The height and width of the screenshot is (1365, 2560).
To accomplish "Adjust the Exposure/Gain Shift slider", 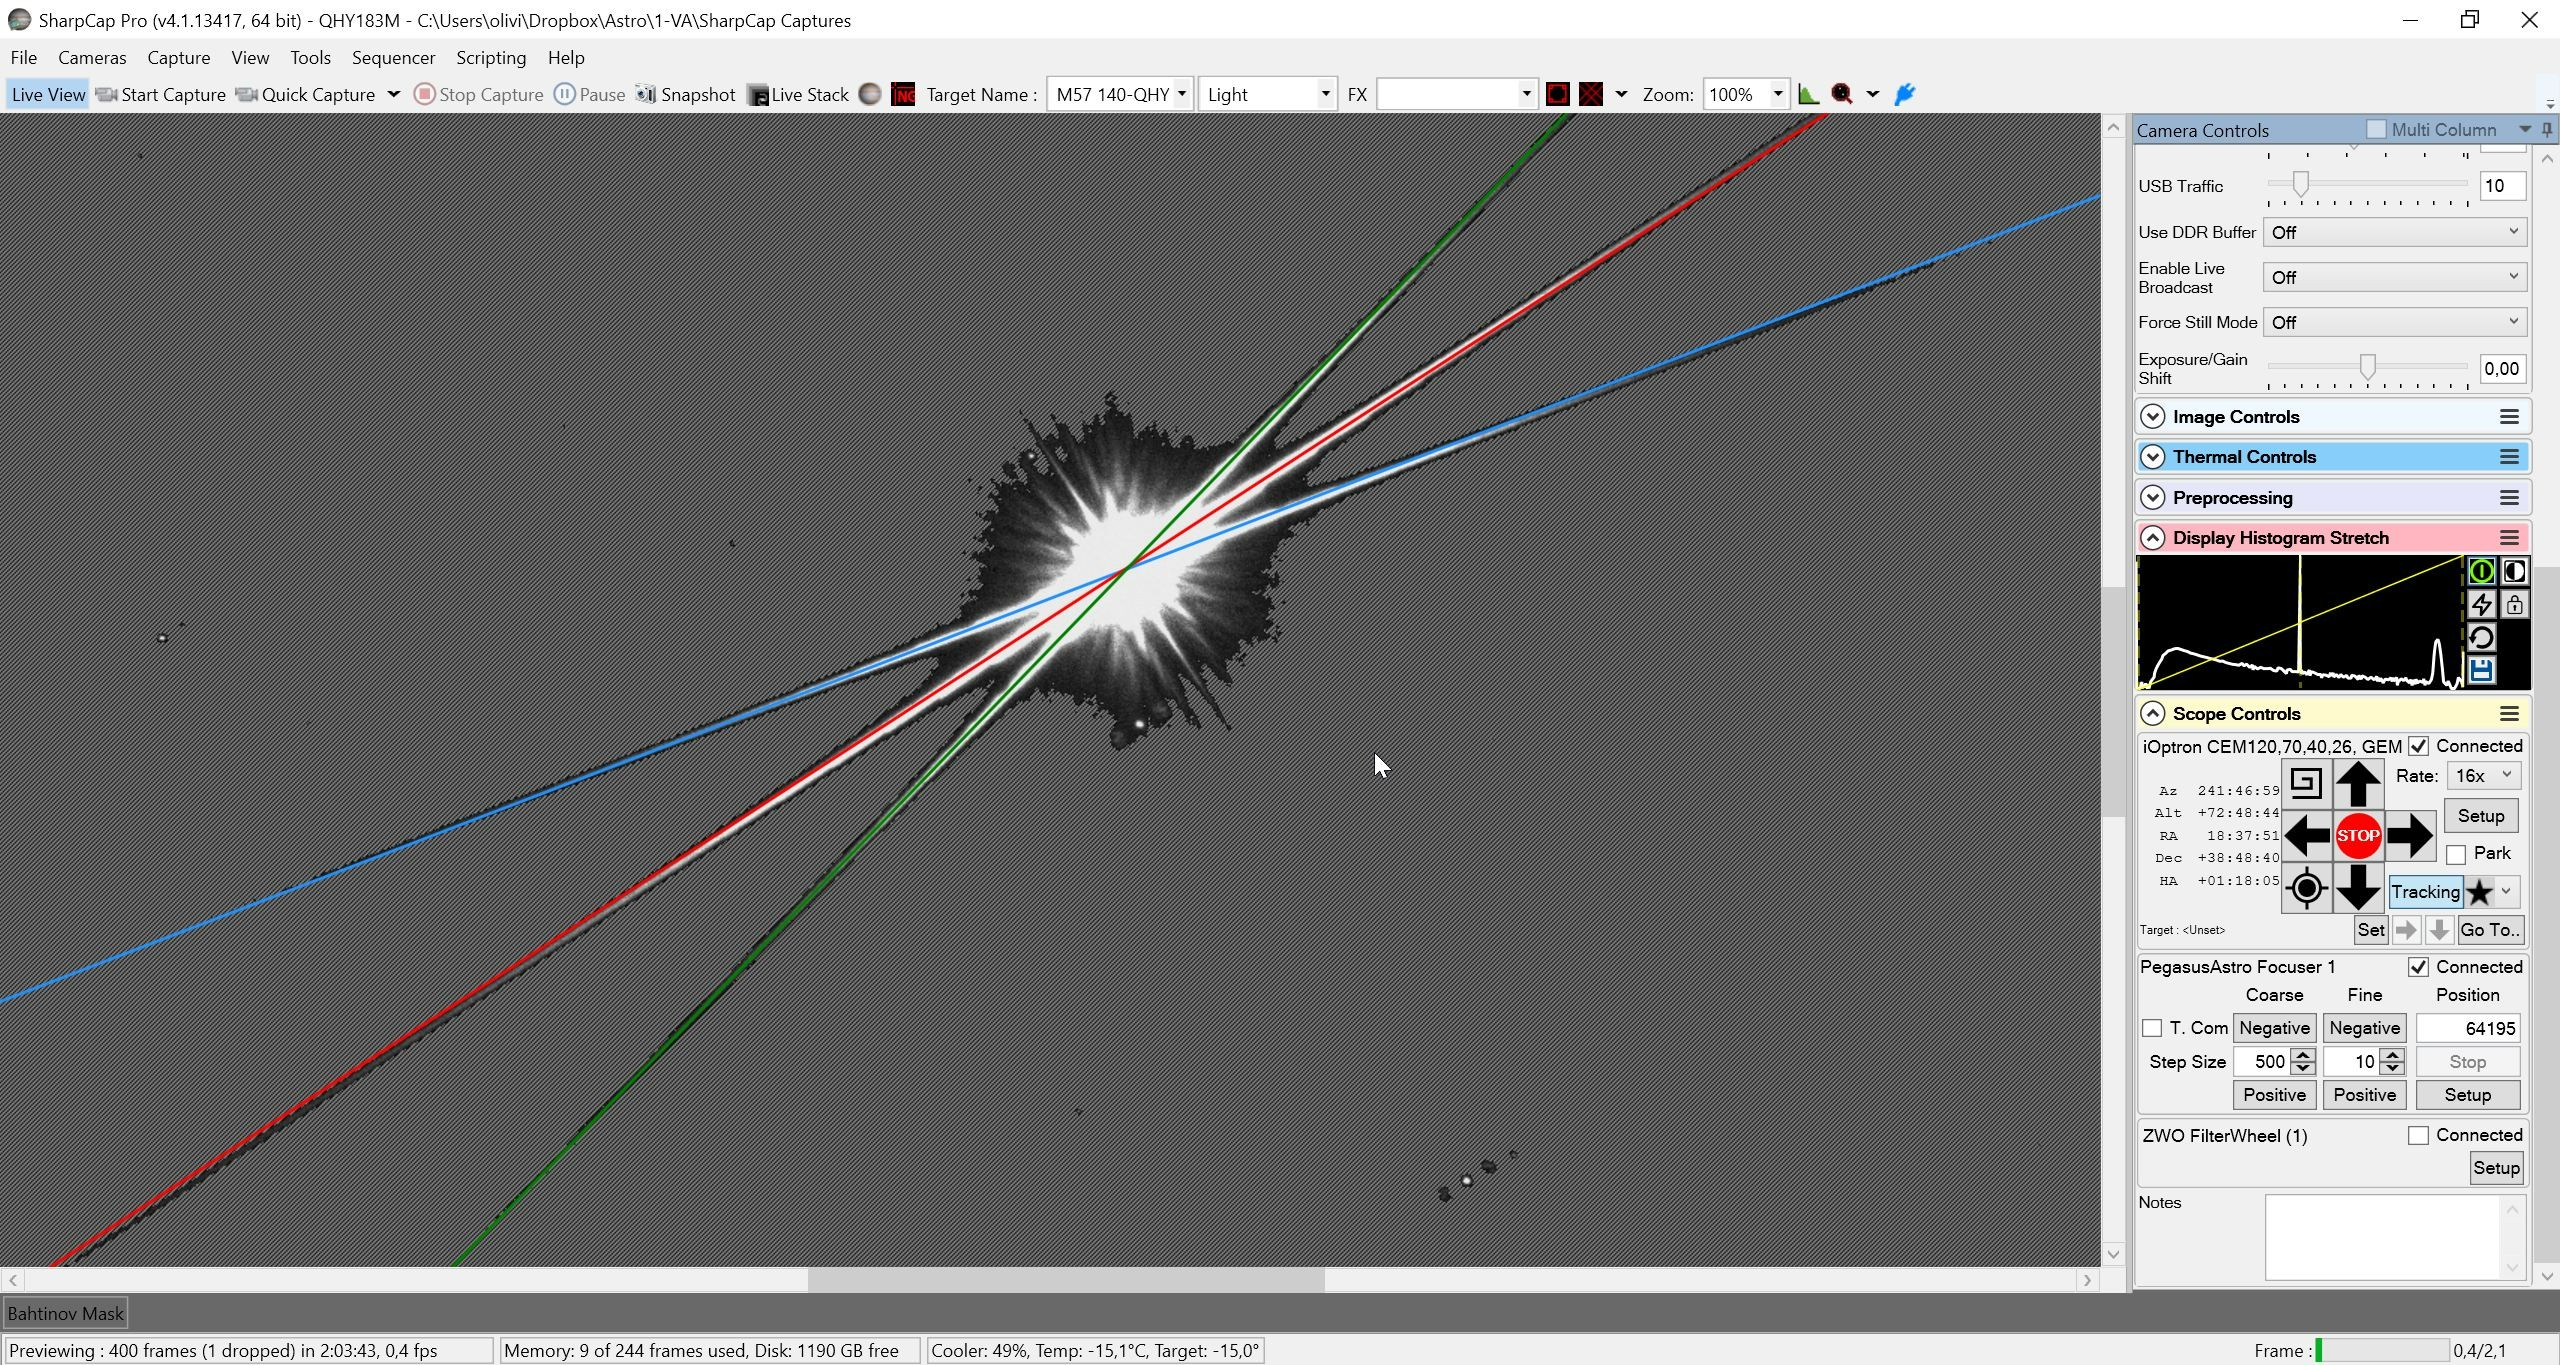I will point(2367,369).
